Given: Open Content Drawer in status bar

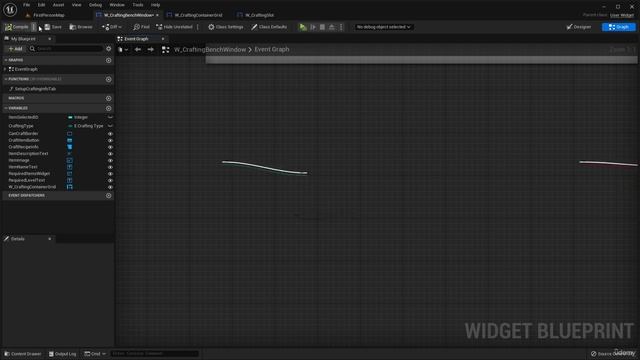Looking at the screenshot, I should 22,354.
